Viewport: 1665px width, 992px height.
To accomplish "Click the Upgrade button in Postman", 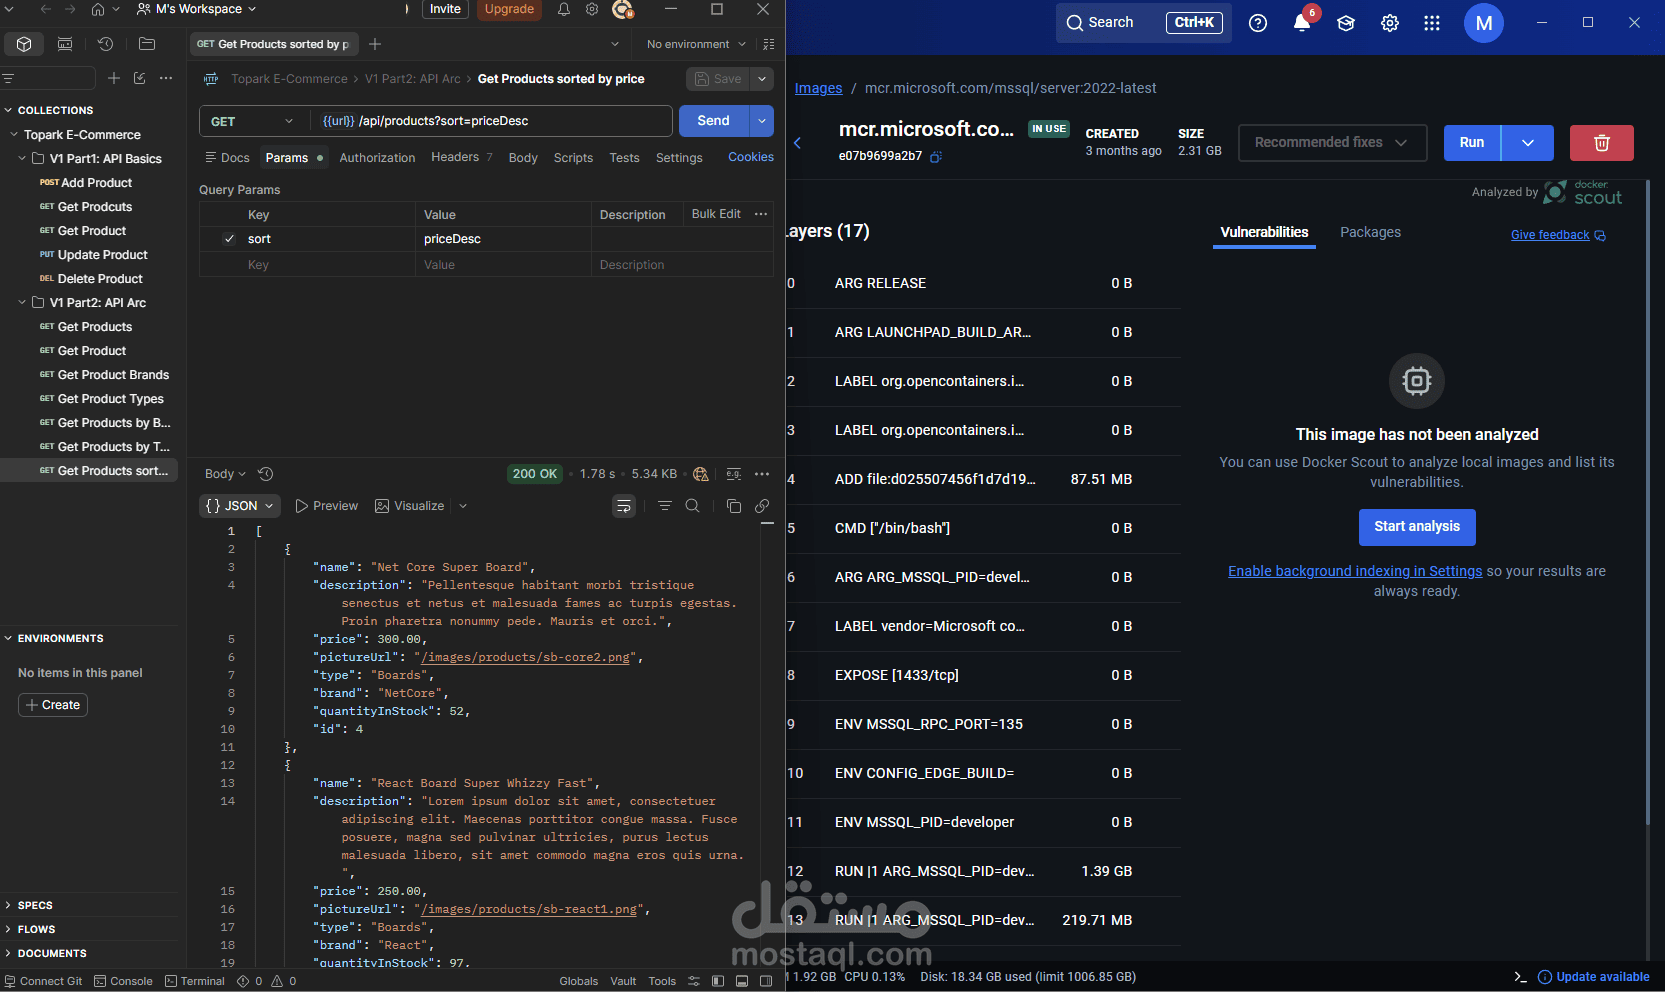I will coord(509,9).
